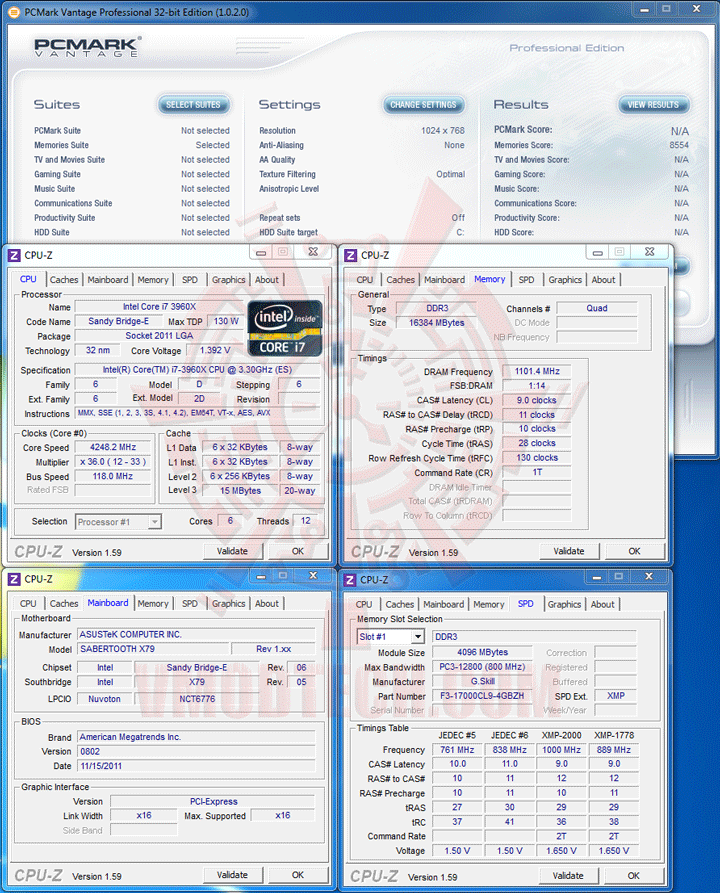
Task: Open Memory tab in bottom-left Mainboard CPU-Z window
Action: coord(153,604)
